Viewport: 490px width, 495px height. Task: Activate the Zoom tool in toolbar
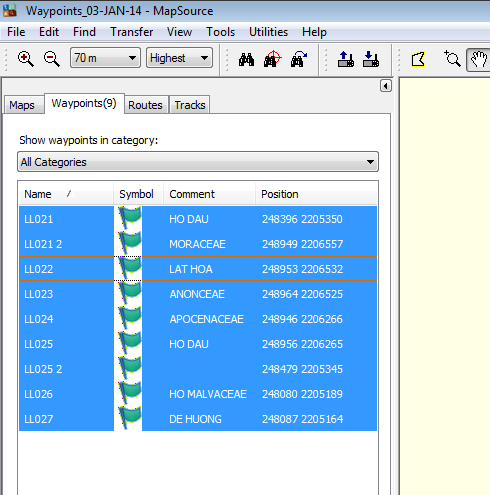click(452, 59)
